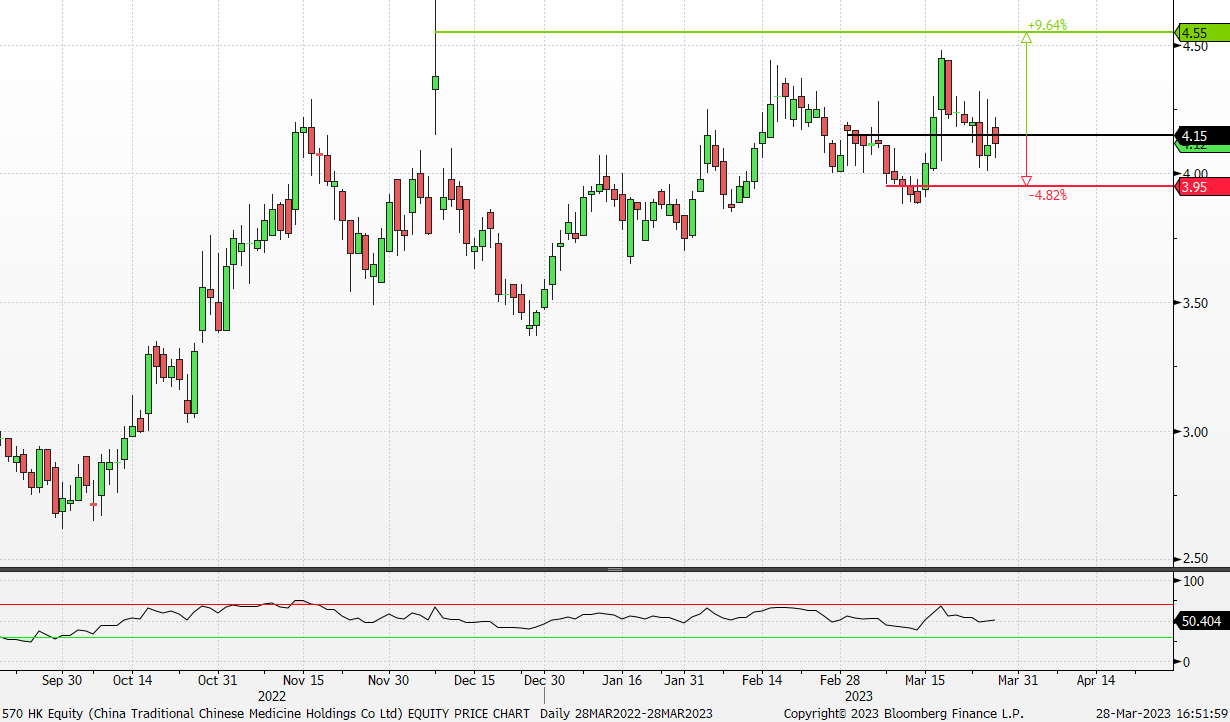Click the Feb 28 date label
The width and height of the screenshot is (1230, 722).
click(x=840, y=681)
